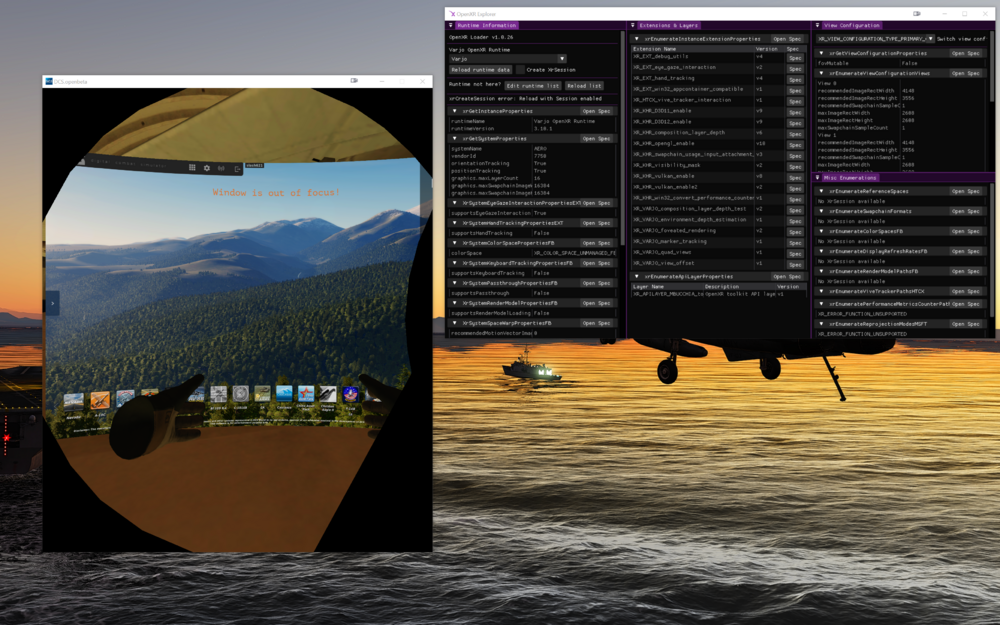The height and width of the screenshot is (625, 1000).
Task: Click the xrCreateSession error message text
Action: (525, 99)
